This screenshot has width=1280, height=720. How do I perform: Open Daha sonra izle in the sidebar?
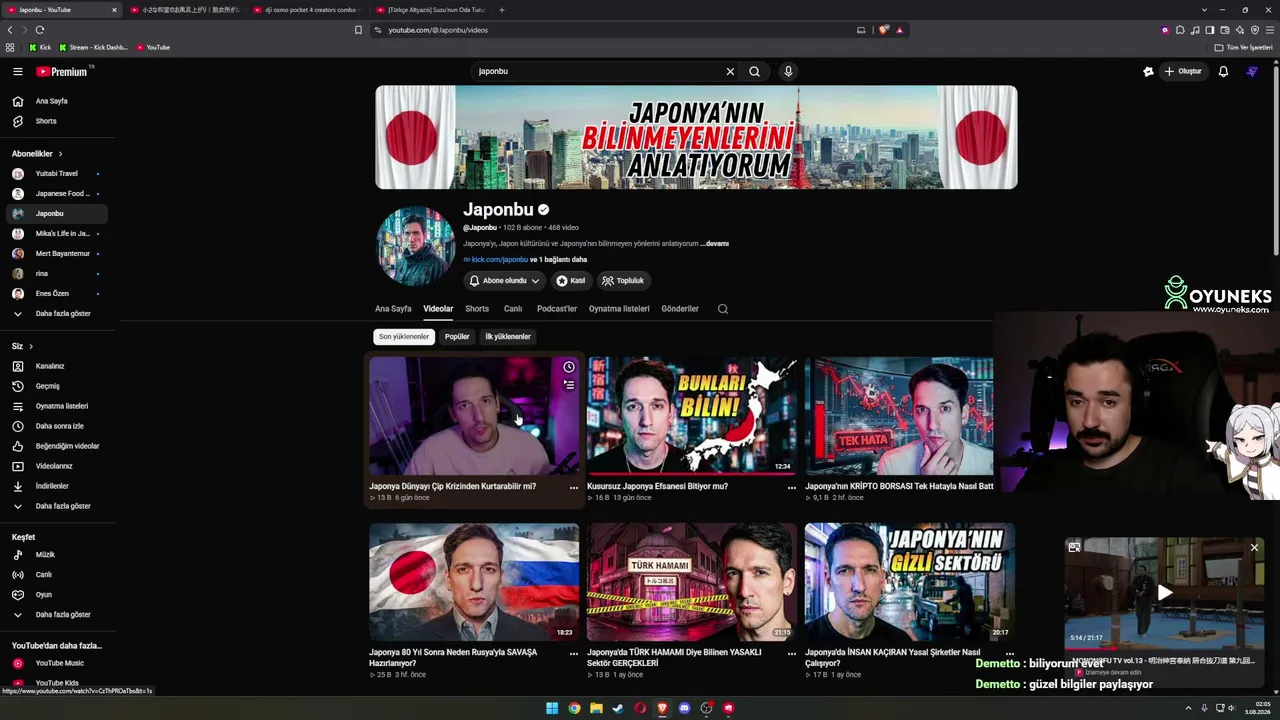pyautogui.click(x=58, y=426)
